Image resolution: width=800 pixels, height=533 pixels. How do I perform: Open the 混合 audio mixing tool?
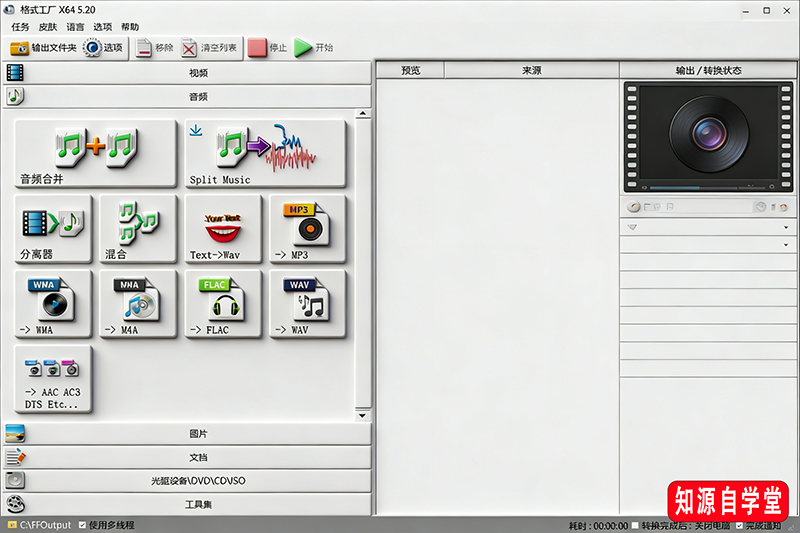[138, 228]
